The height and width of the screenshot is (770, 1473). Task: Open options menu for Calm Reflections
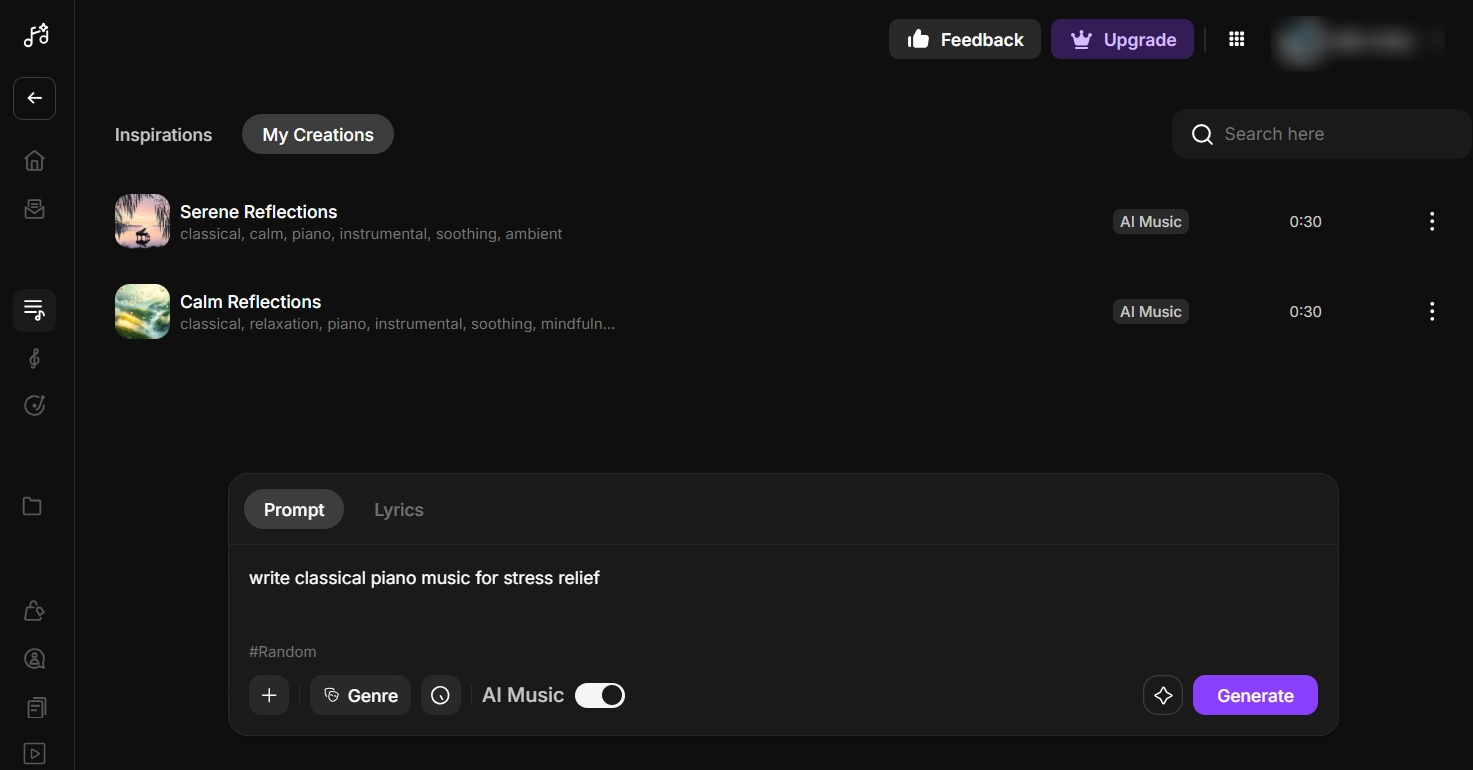[1432, 311]
